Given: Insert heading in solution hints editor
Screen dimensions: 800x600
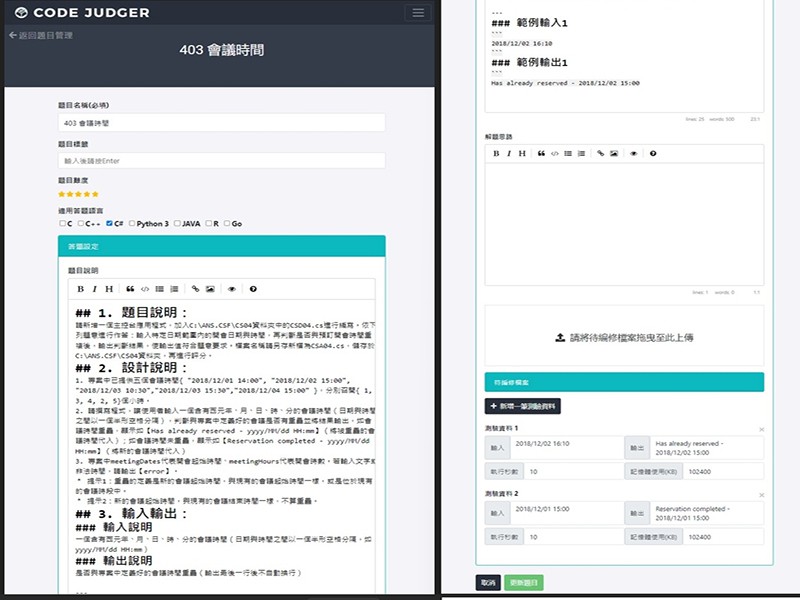Looking at the screenshot, I should (x=522, y=153).
